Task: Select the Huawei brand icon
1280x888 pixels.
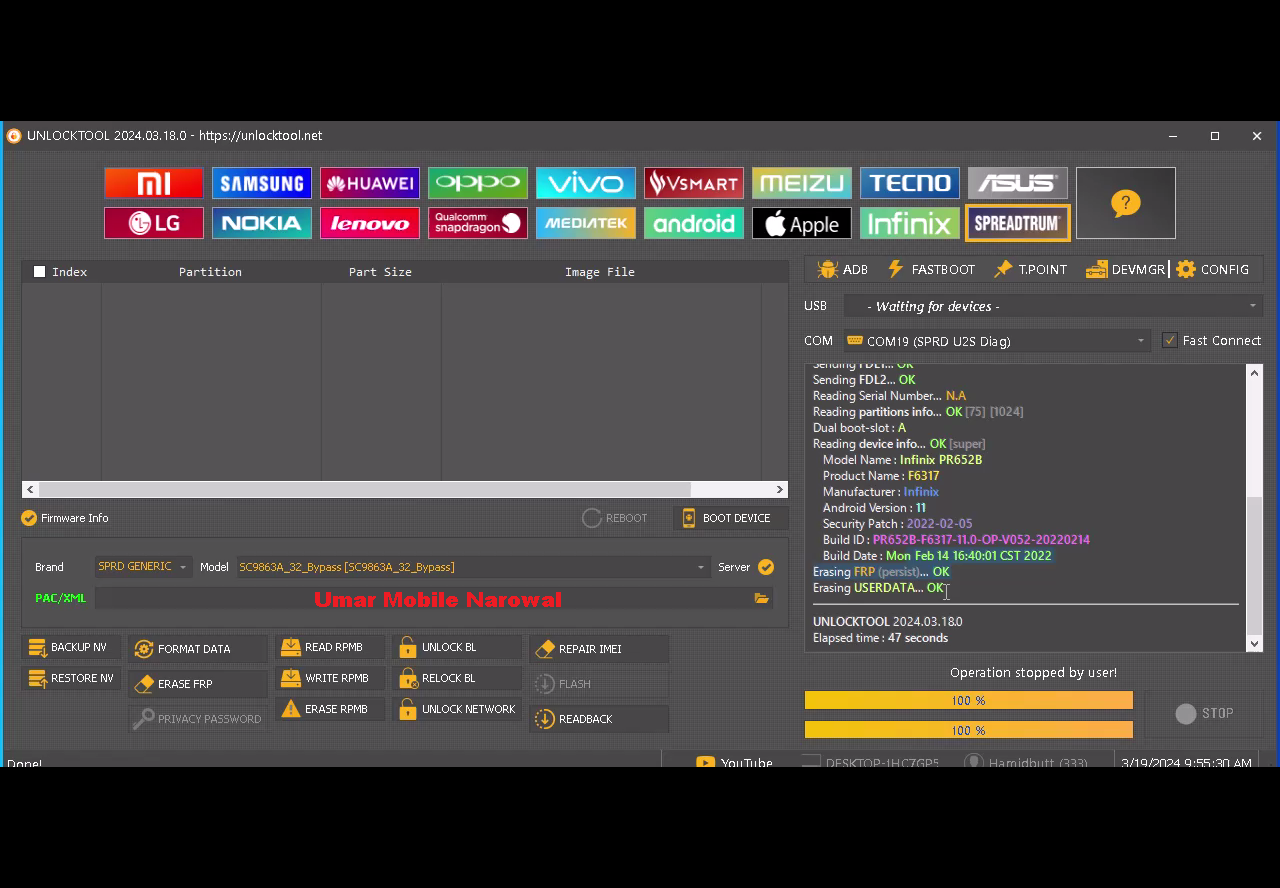Action: point(370,183)
